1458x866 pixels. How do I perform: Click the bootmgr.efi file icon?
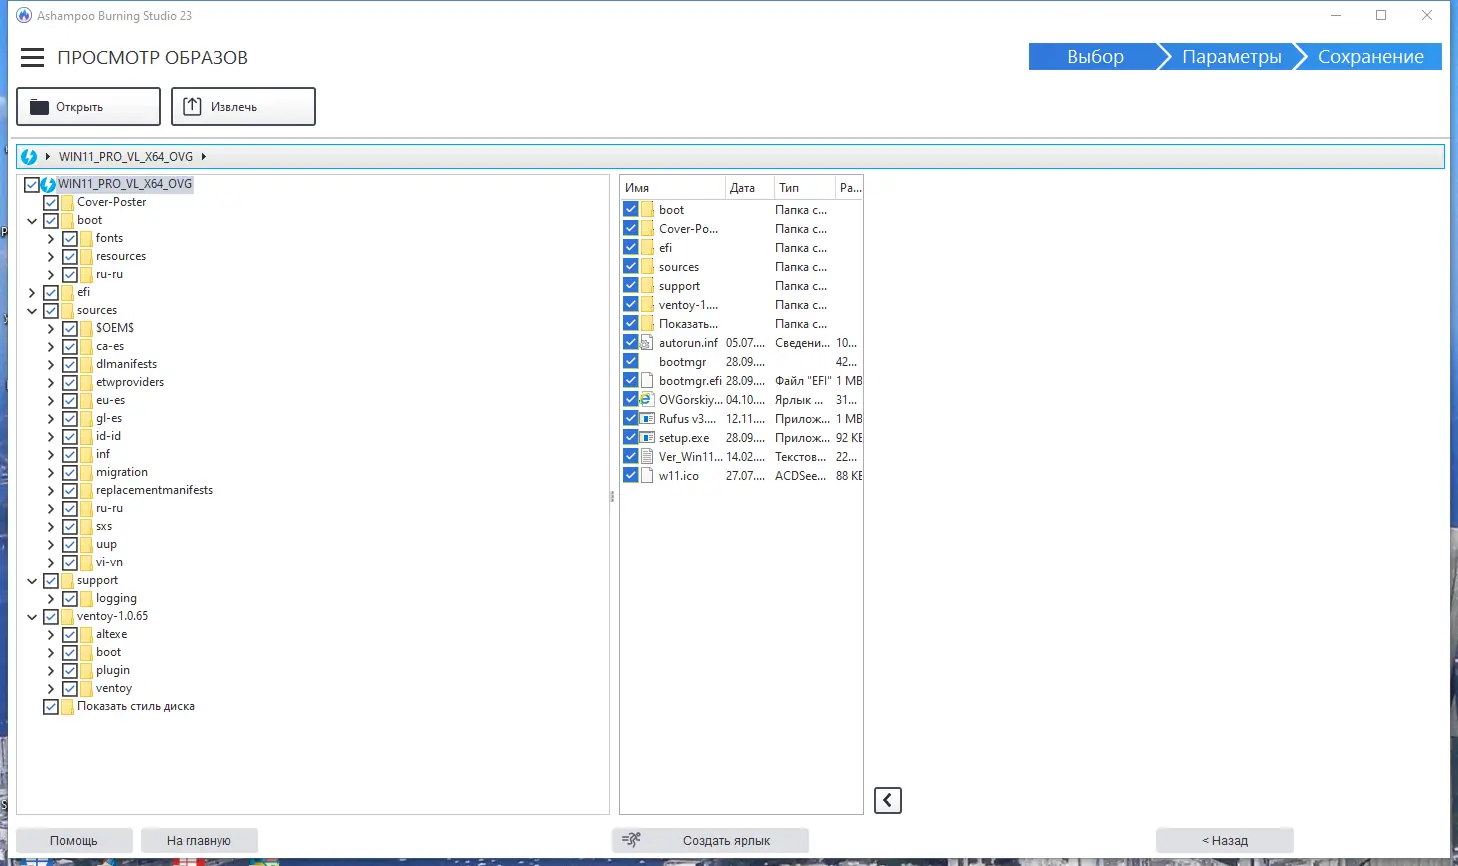(x=647, y=381)
